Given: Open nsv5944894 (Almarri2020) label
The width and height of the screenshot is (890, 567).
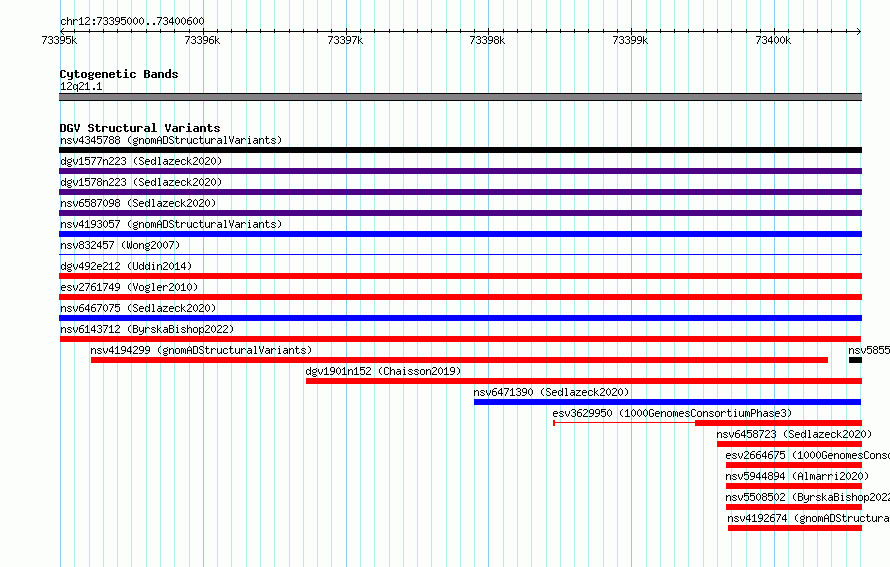Looking at the screenshot, I should coord(797,476).
